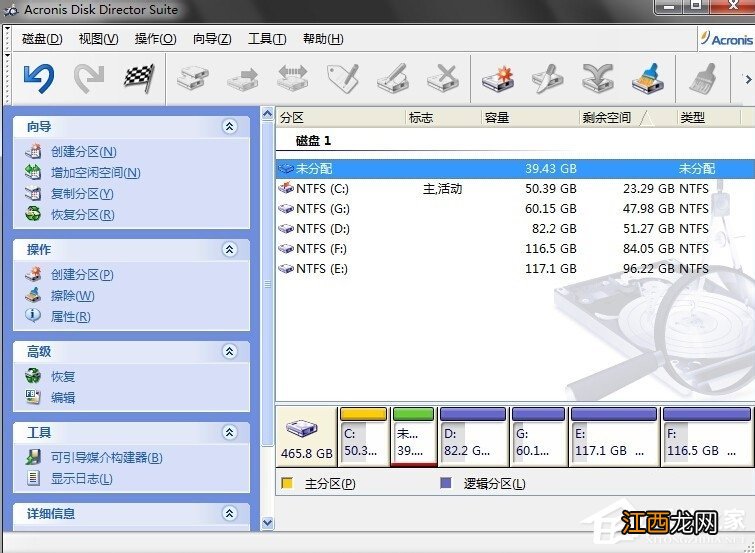Click the create partition toolbar icon with spark
This screenshot has width=755, height=553.
[498, 79]
